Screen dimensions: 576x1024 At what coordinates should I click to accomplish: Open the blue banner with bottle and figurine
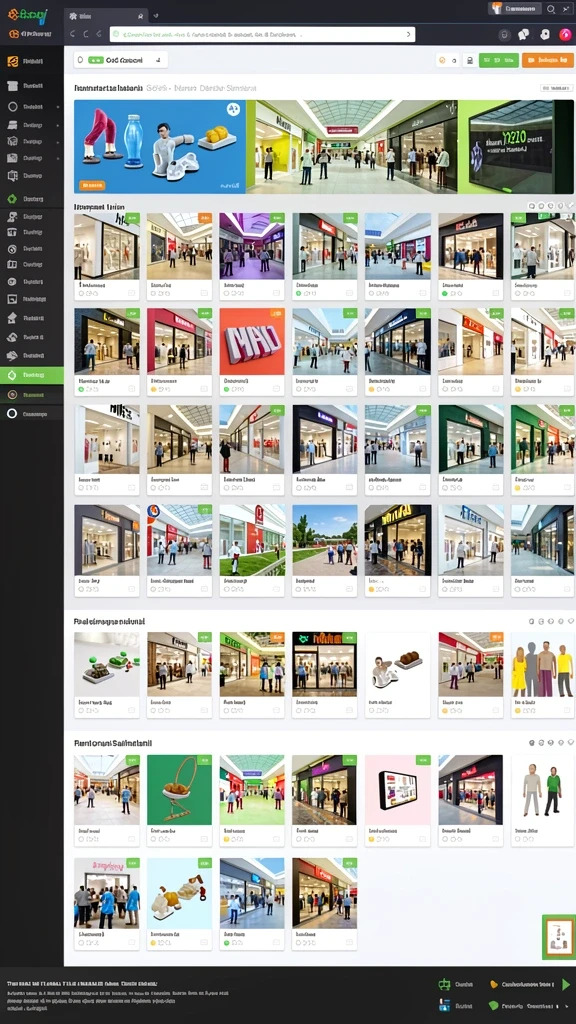160,147
